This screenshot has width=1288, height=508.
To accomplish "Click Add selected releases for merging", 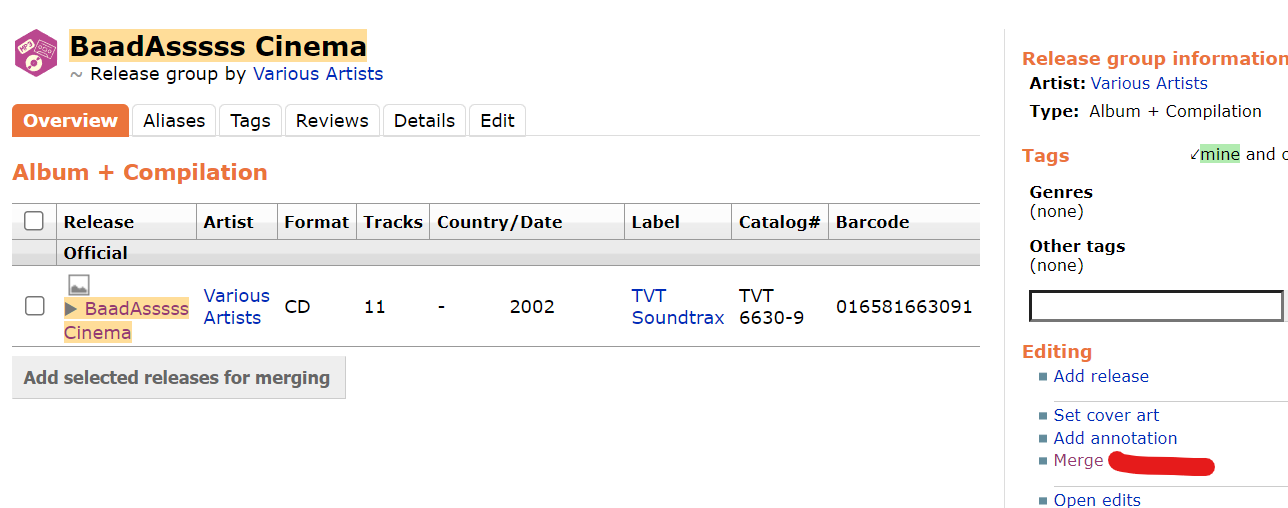I will click(178, 378).
